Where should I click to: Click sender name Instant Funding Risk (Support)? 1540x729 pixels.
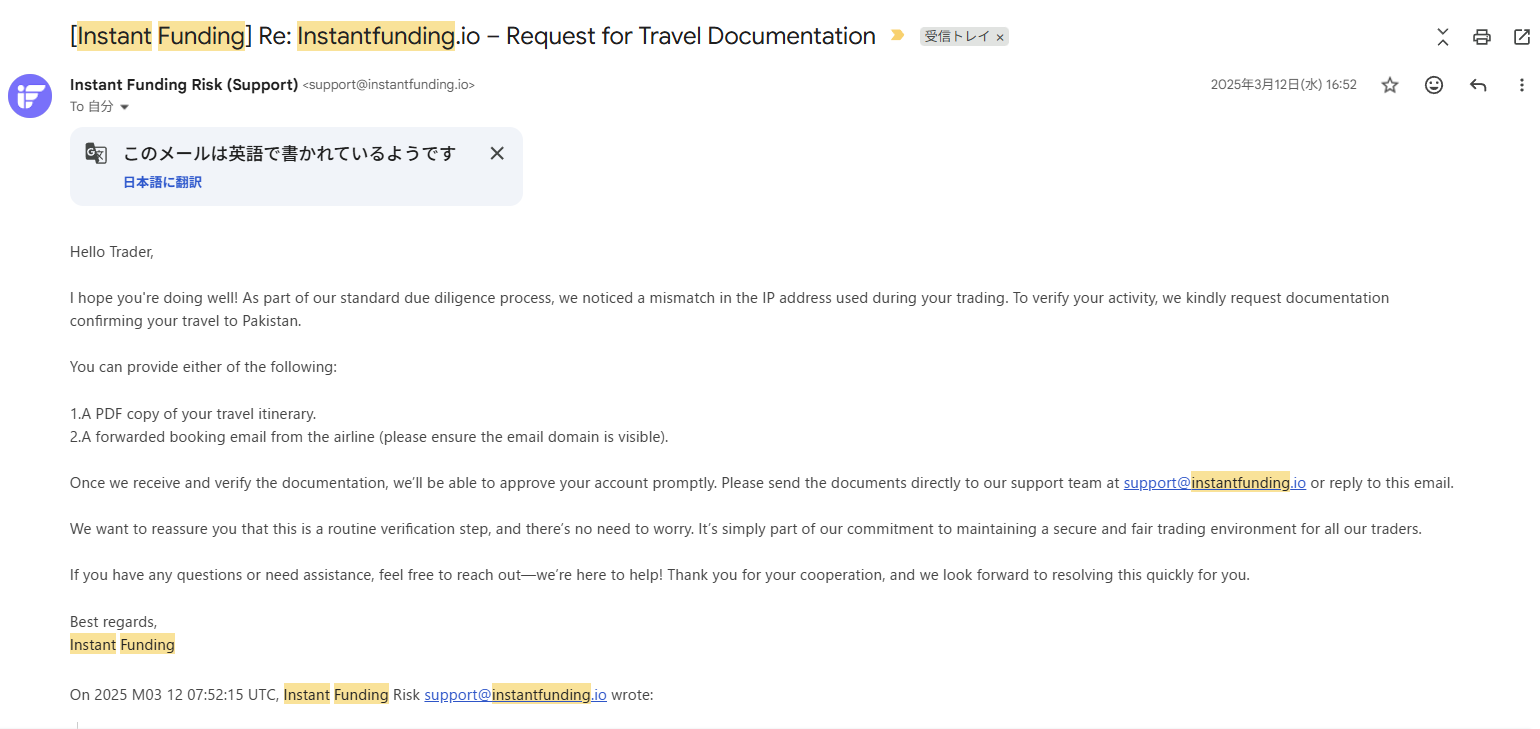[184, 84]
